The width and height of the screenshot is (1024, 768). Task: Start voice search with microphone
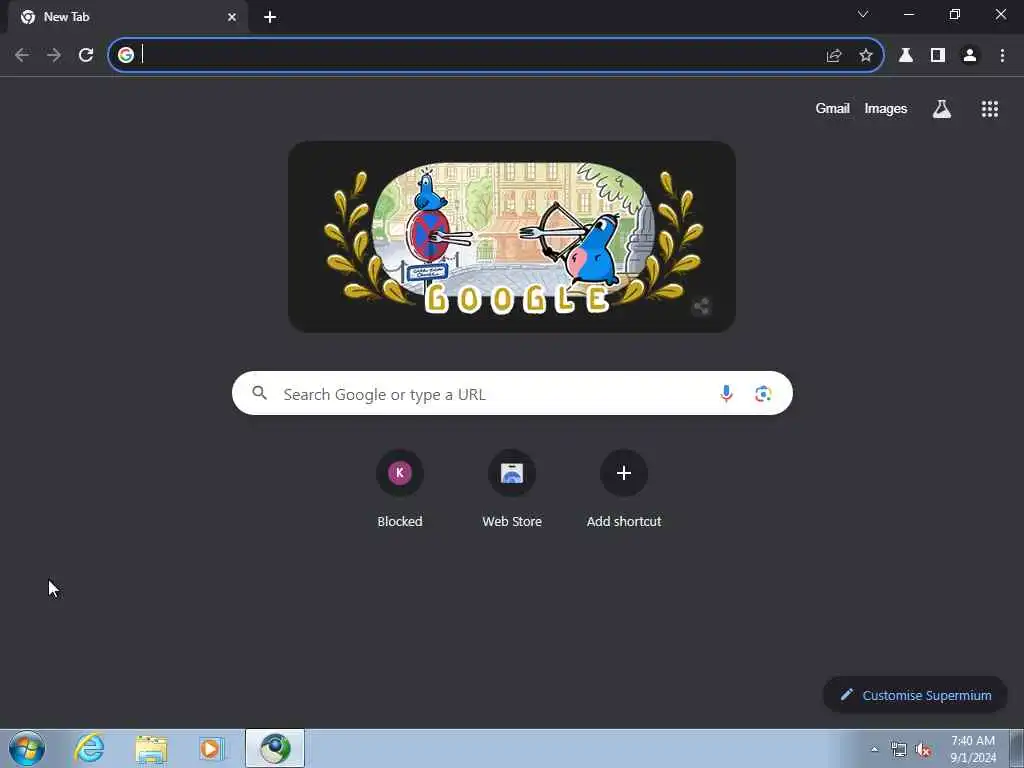click(726, 394)
